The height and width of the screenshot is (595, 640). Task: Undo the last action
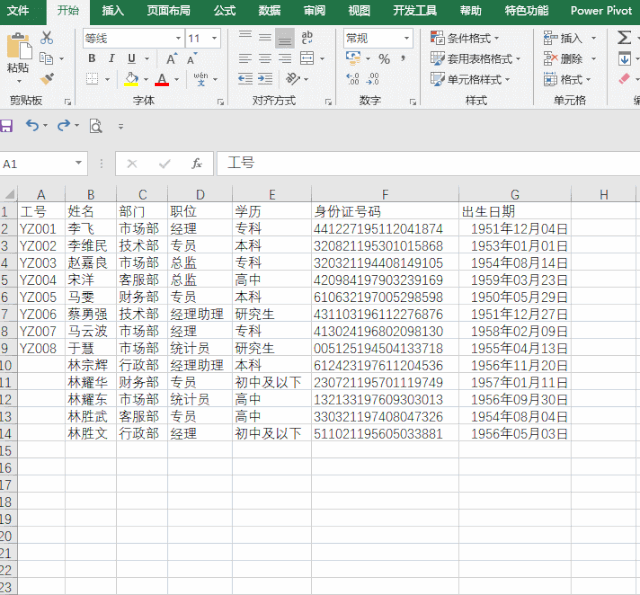tap(32, 125)
